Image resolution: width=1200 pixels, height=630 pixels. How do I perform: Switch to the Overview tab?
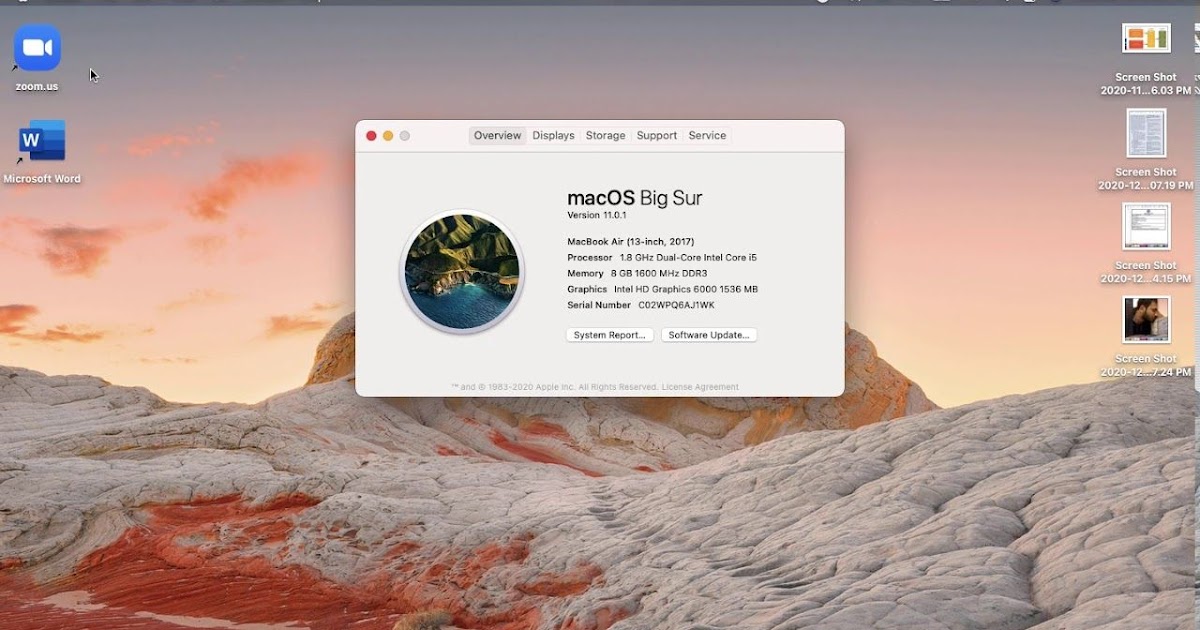click(x=497, y=135)
